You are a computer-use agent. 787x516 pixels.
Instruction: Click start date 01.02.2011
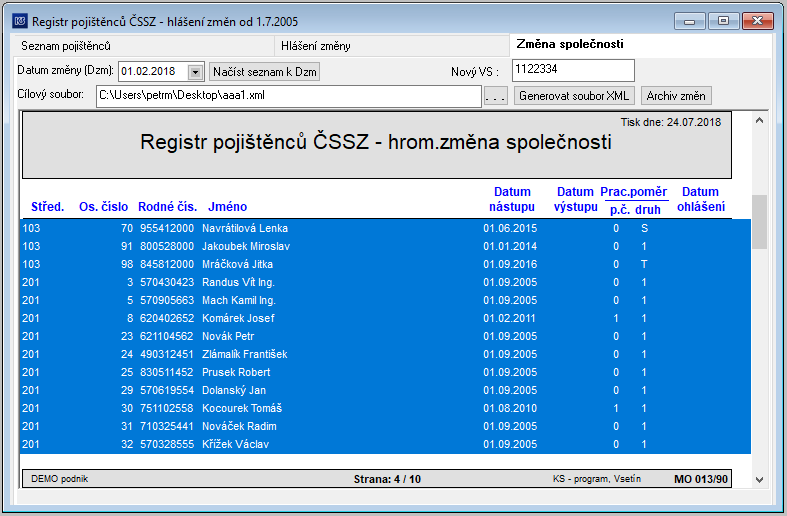[510, 319]
